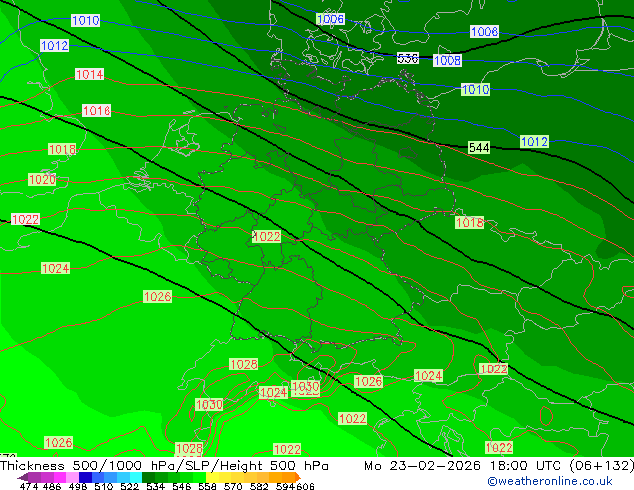Click legend scale value '510'

pos(104,486)
